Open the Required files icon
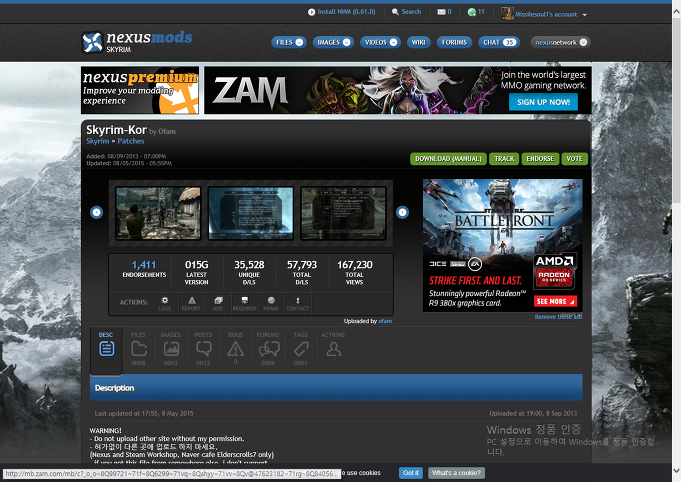 tap(245, 300)
